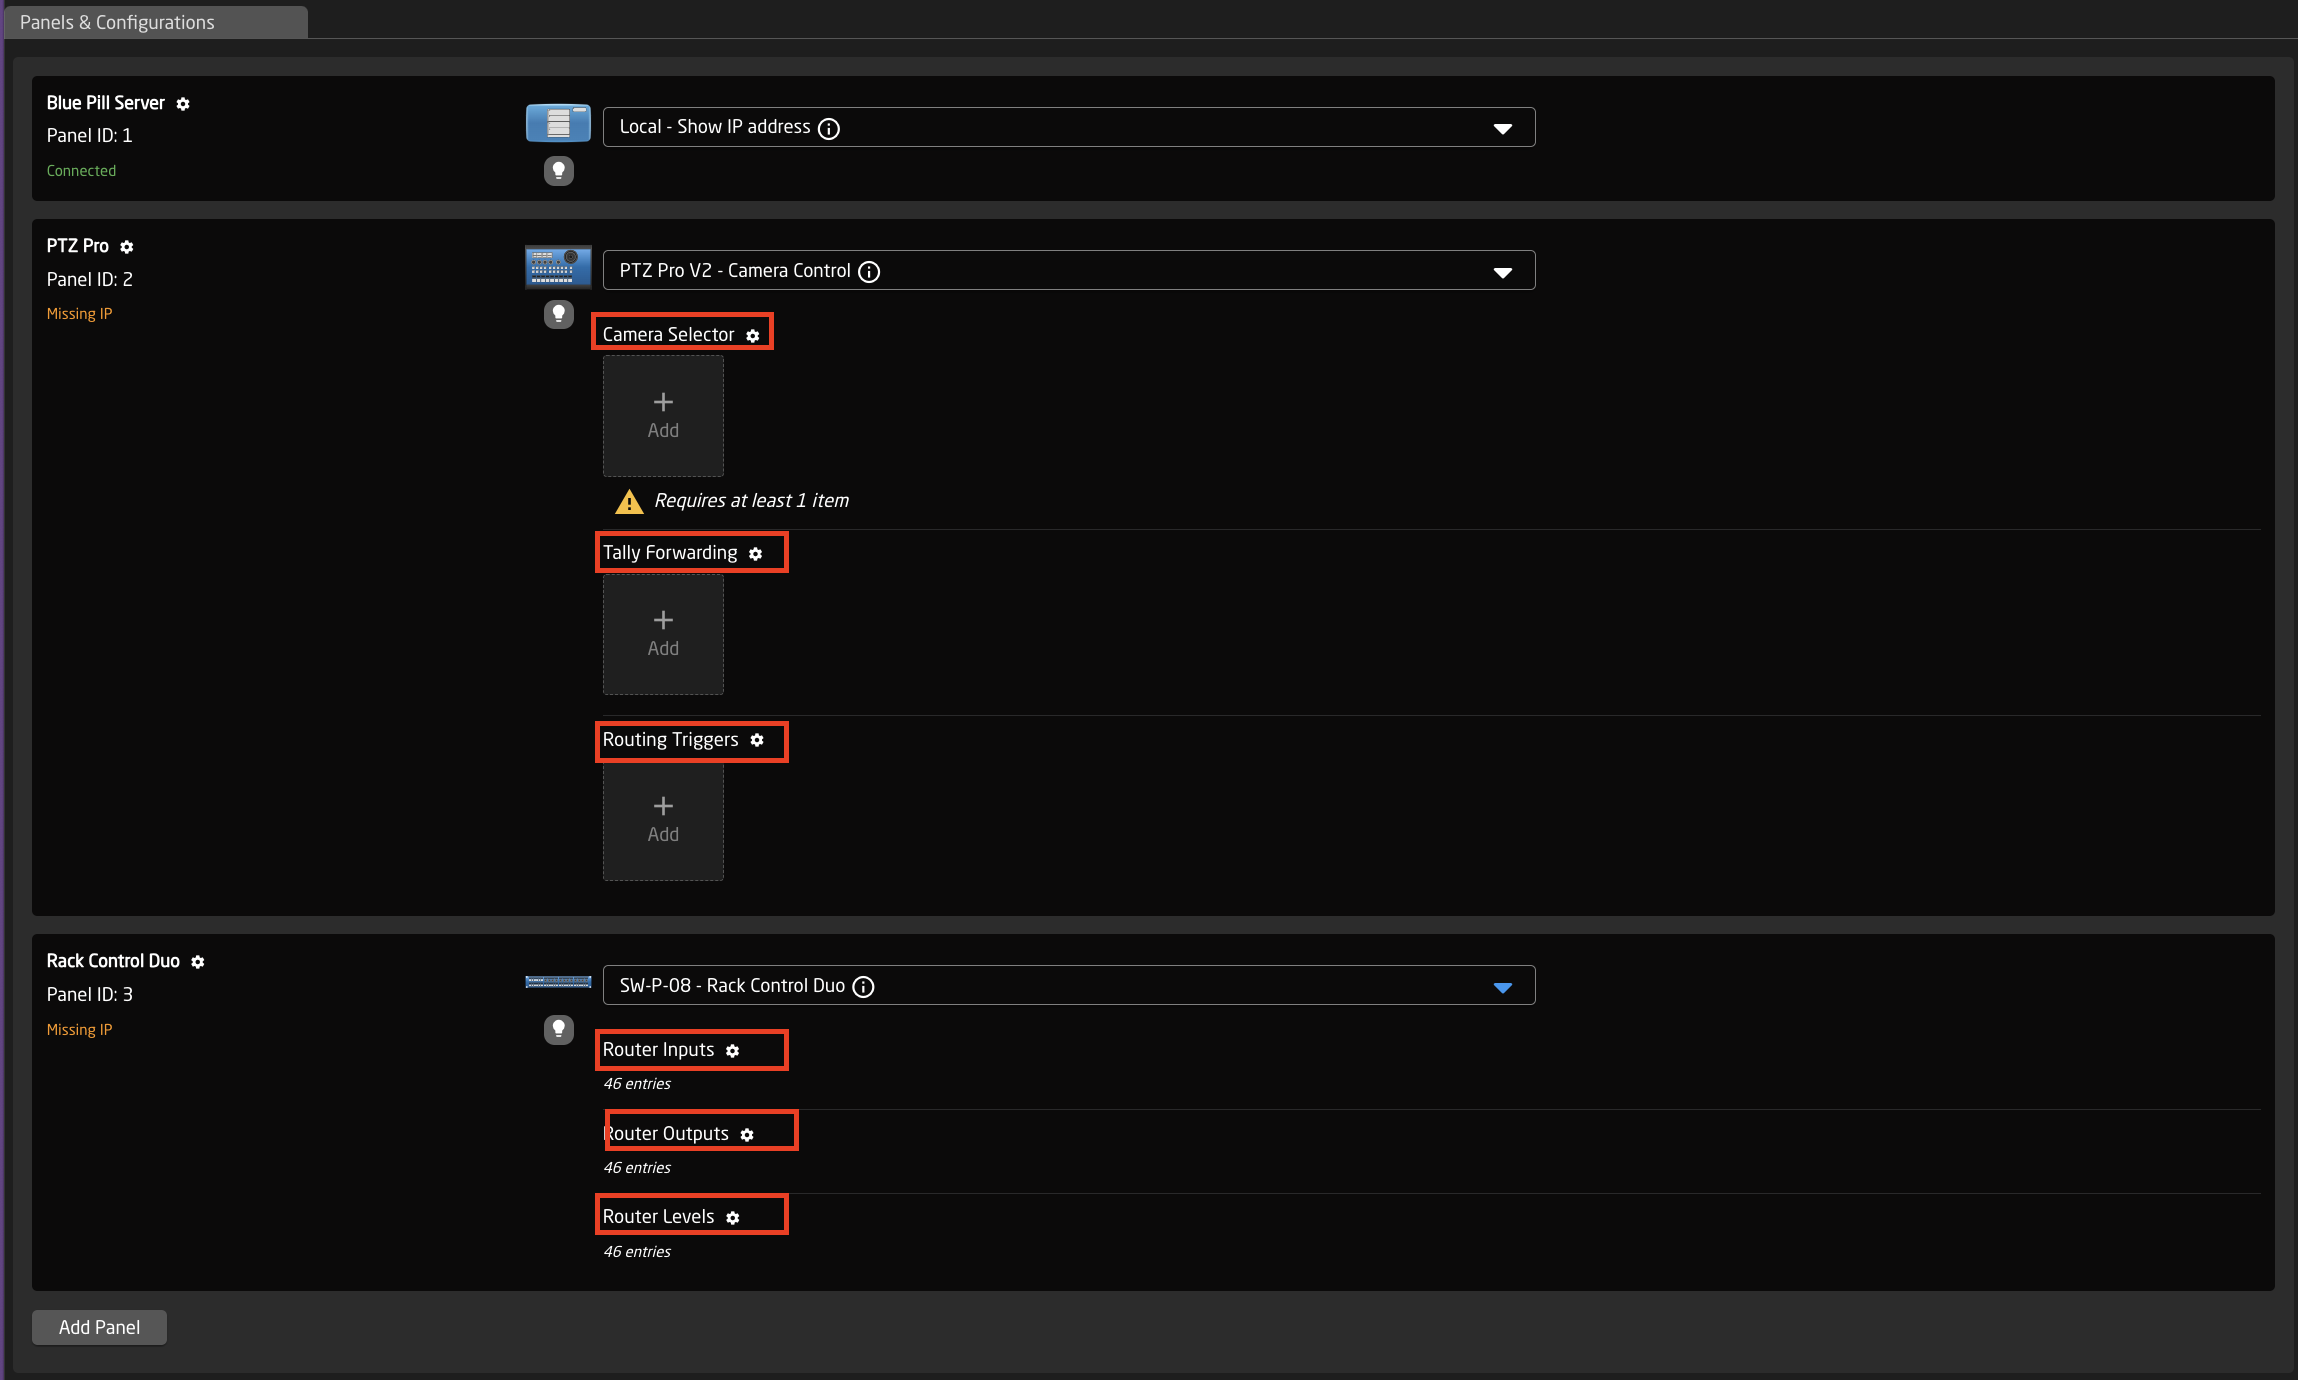Click the lightbulb icon for Rack Control Duo

559,1030
